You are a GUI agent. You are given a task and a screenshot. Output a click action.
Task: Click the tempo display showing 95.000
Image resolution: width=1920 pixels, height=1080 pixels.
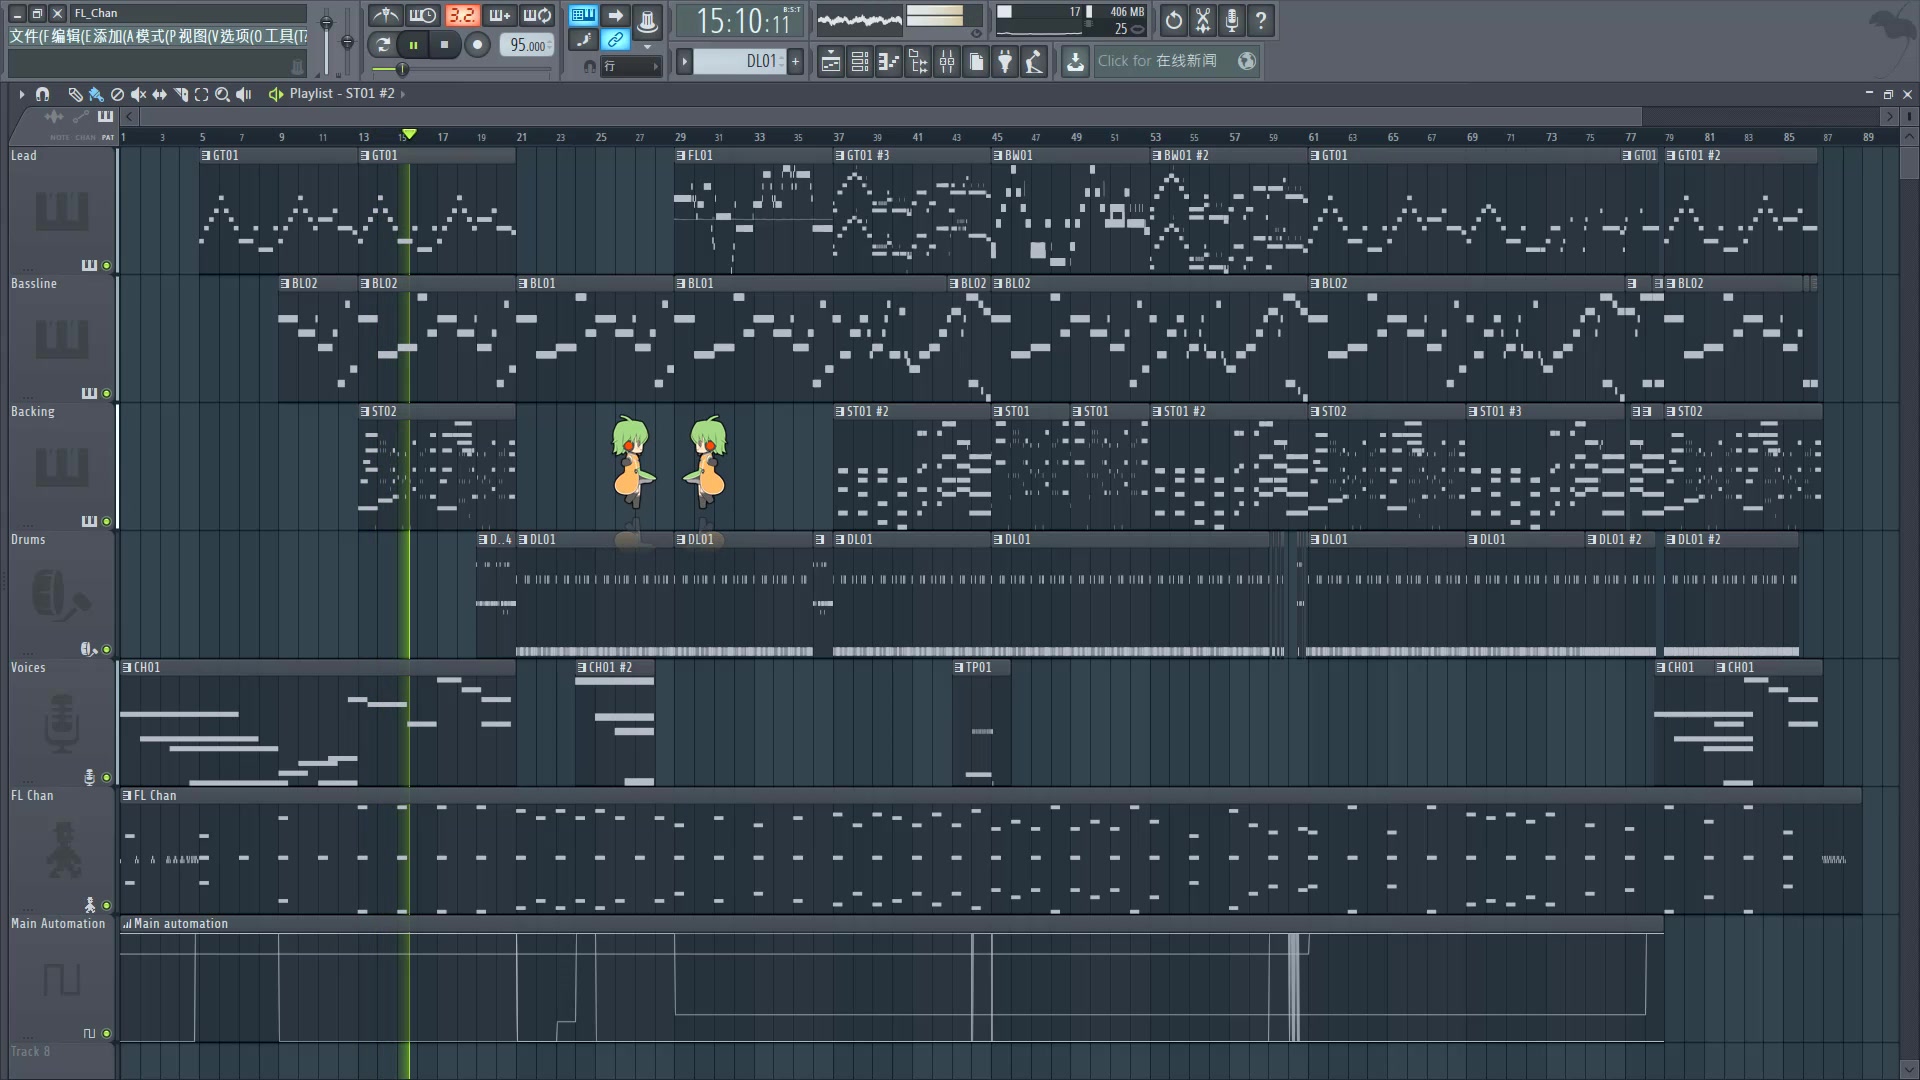coord(527,45)
